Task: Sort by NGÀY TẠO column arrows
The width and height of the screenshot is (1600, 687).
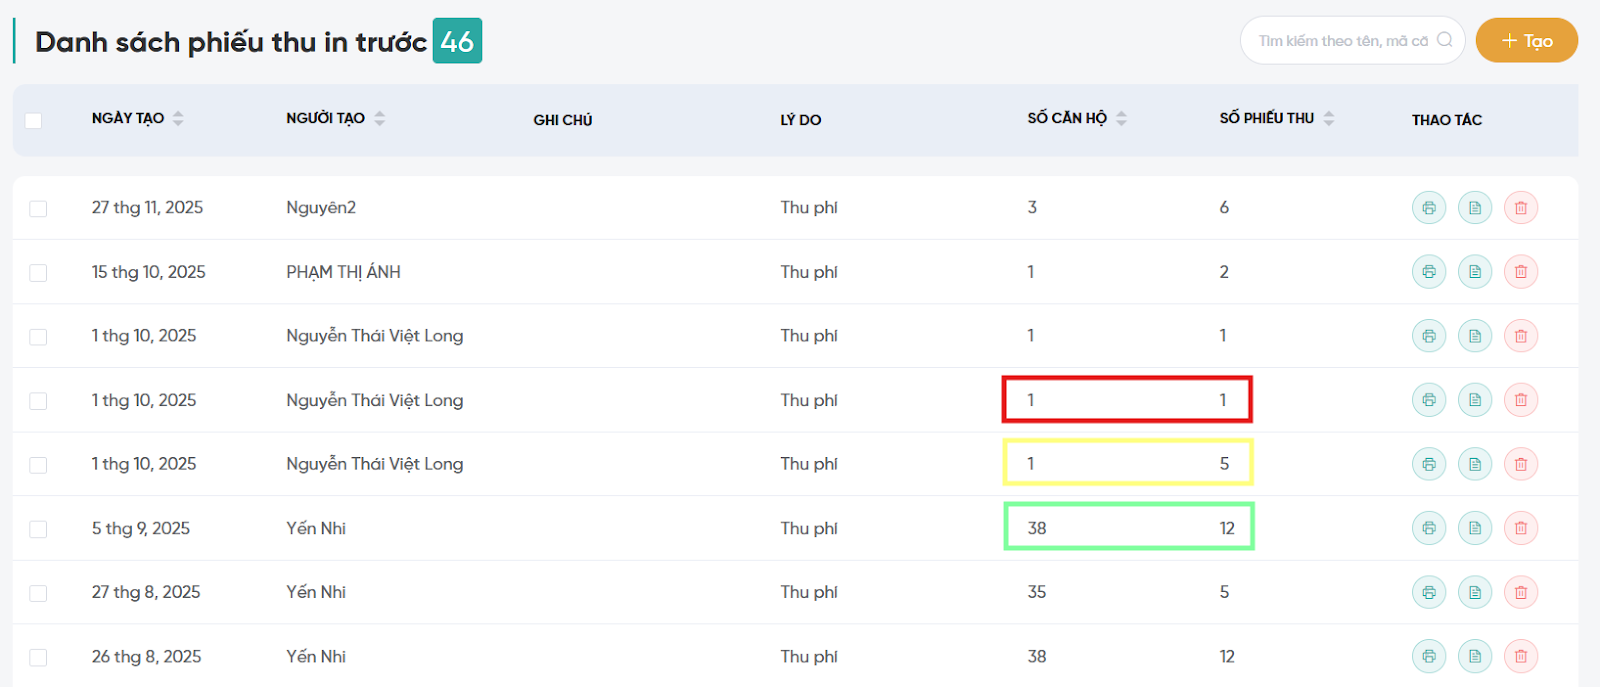Action: (178, 118)
